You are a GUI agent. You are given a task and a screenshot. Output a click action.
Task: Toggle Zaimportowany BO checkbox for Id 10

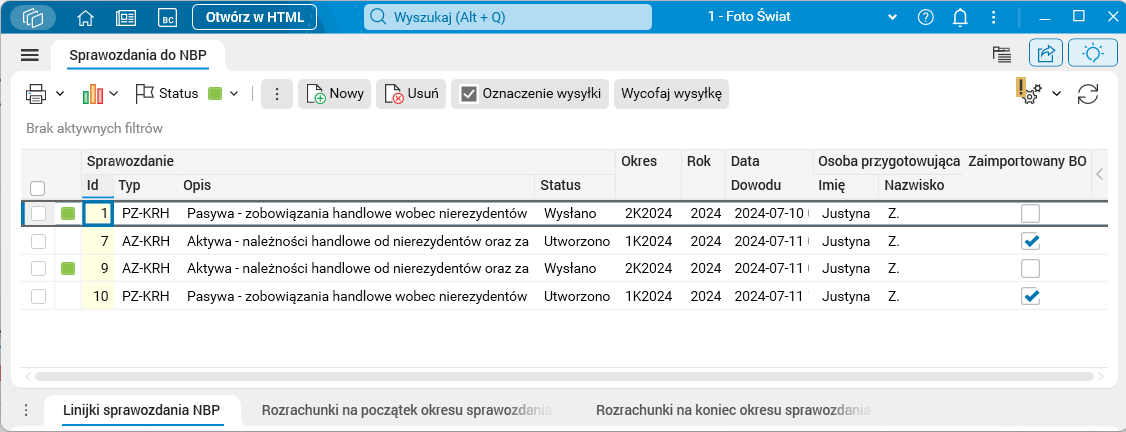coord(1030,296)
